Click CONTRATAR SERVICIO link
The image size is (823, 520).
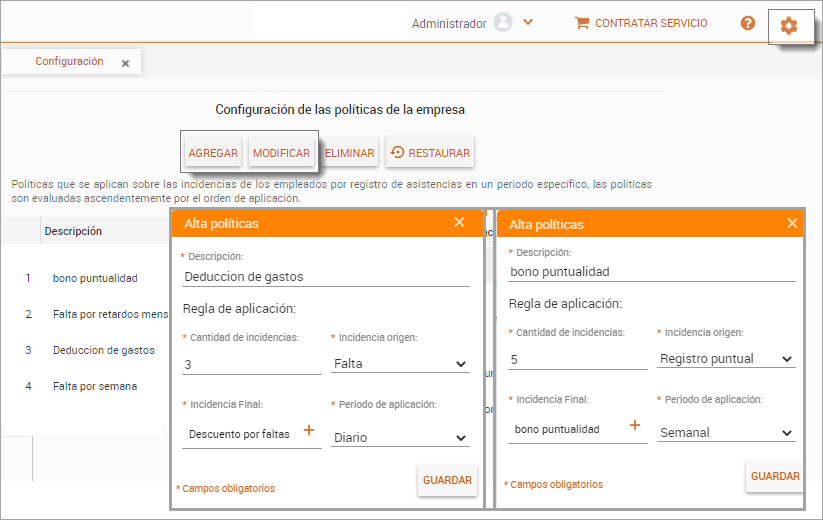pyautogui.click(x=641, y=23)
